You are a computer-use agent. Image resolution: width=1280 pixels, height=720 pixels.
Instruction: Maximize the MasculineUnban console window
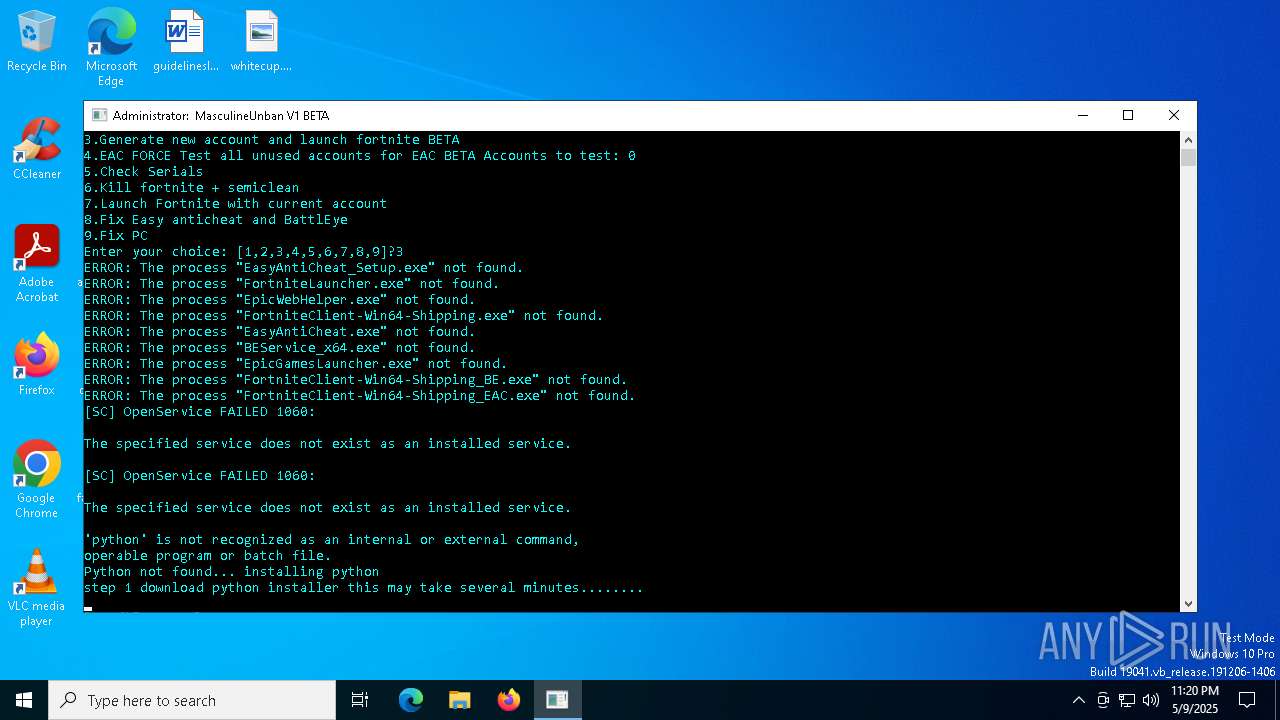pos(1128,115)
